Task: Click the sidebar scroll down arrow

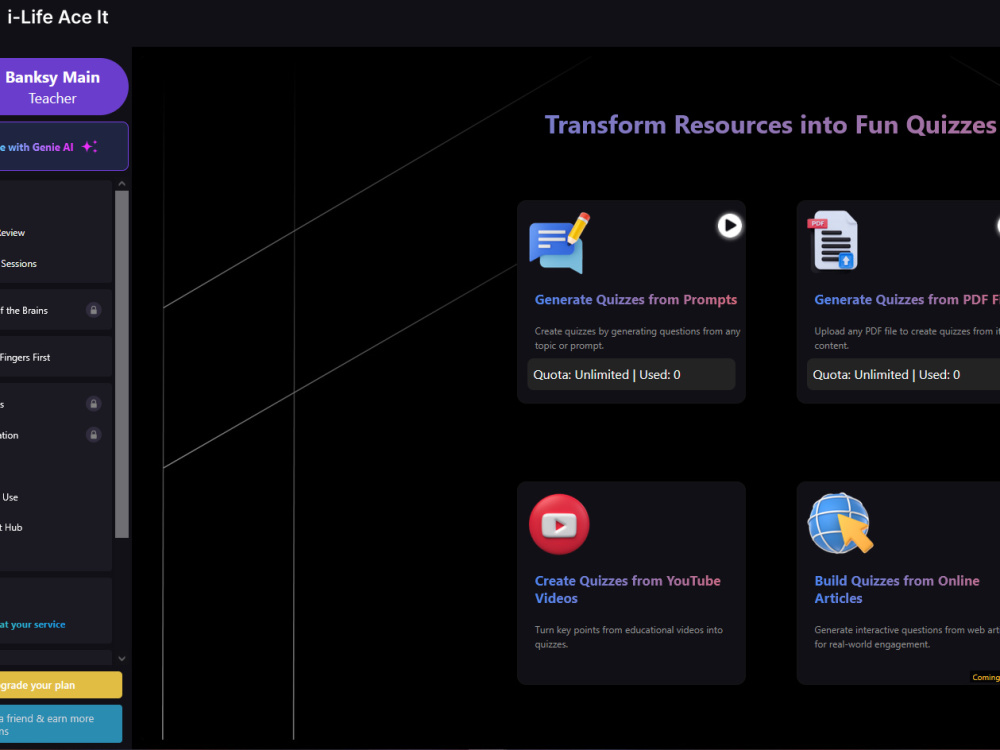Action: click(122, 659)
